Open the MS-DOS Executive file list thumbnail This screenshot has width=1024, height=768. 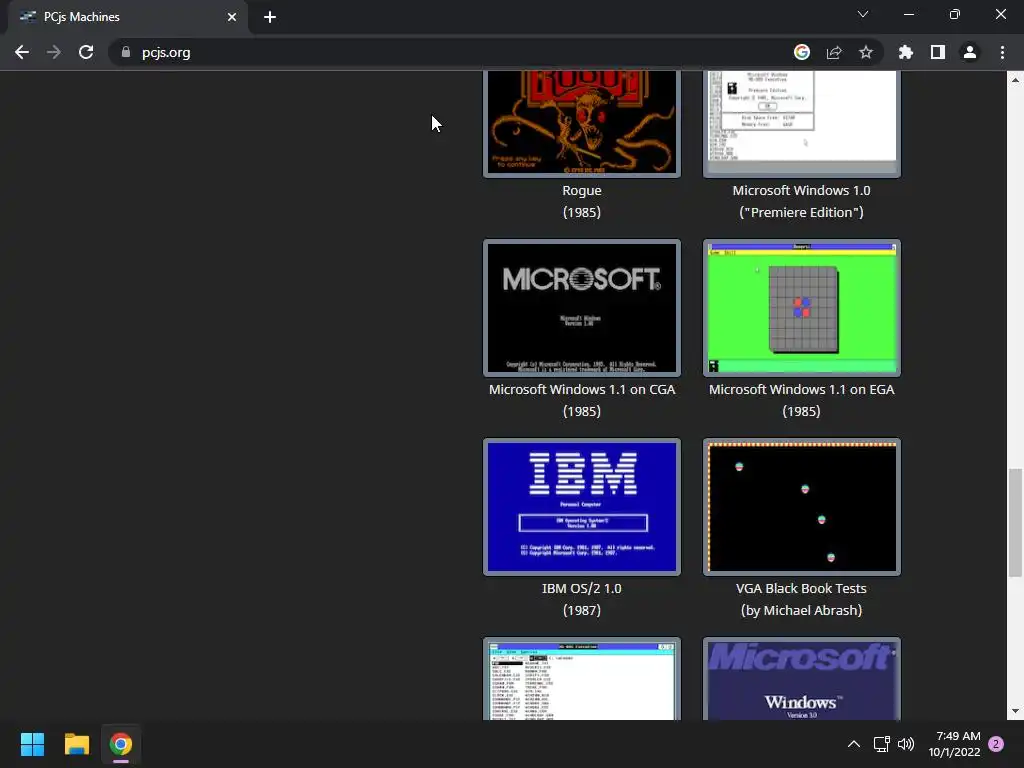[581, 679]
